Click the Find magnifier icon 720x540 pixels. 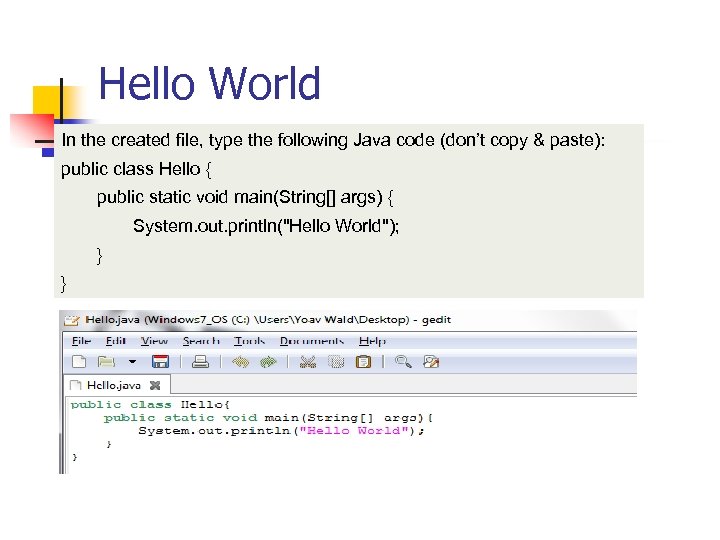click(x=403, y=362)
